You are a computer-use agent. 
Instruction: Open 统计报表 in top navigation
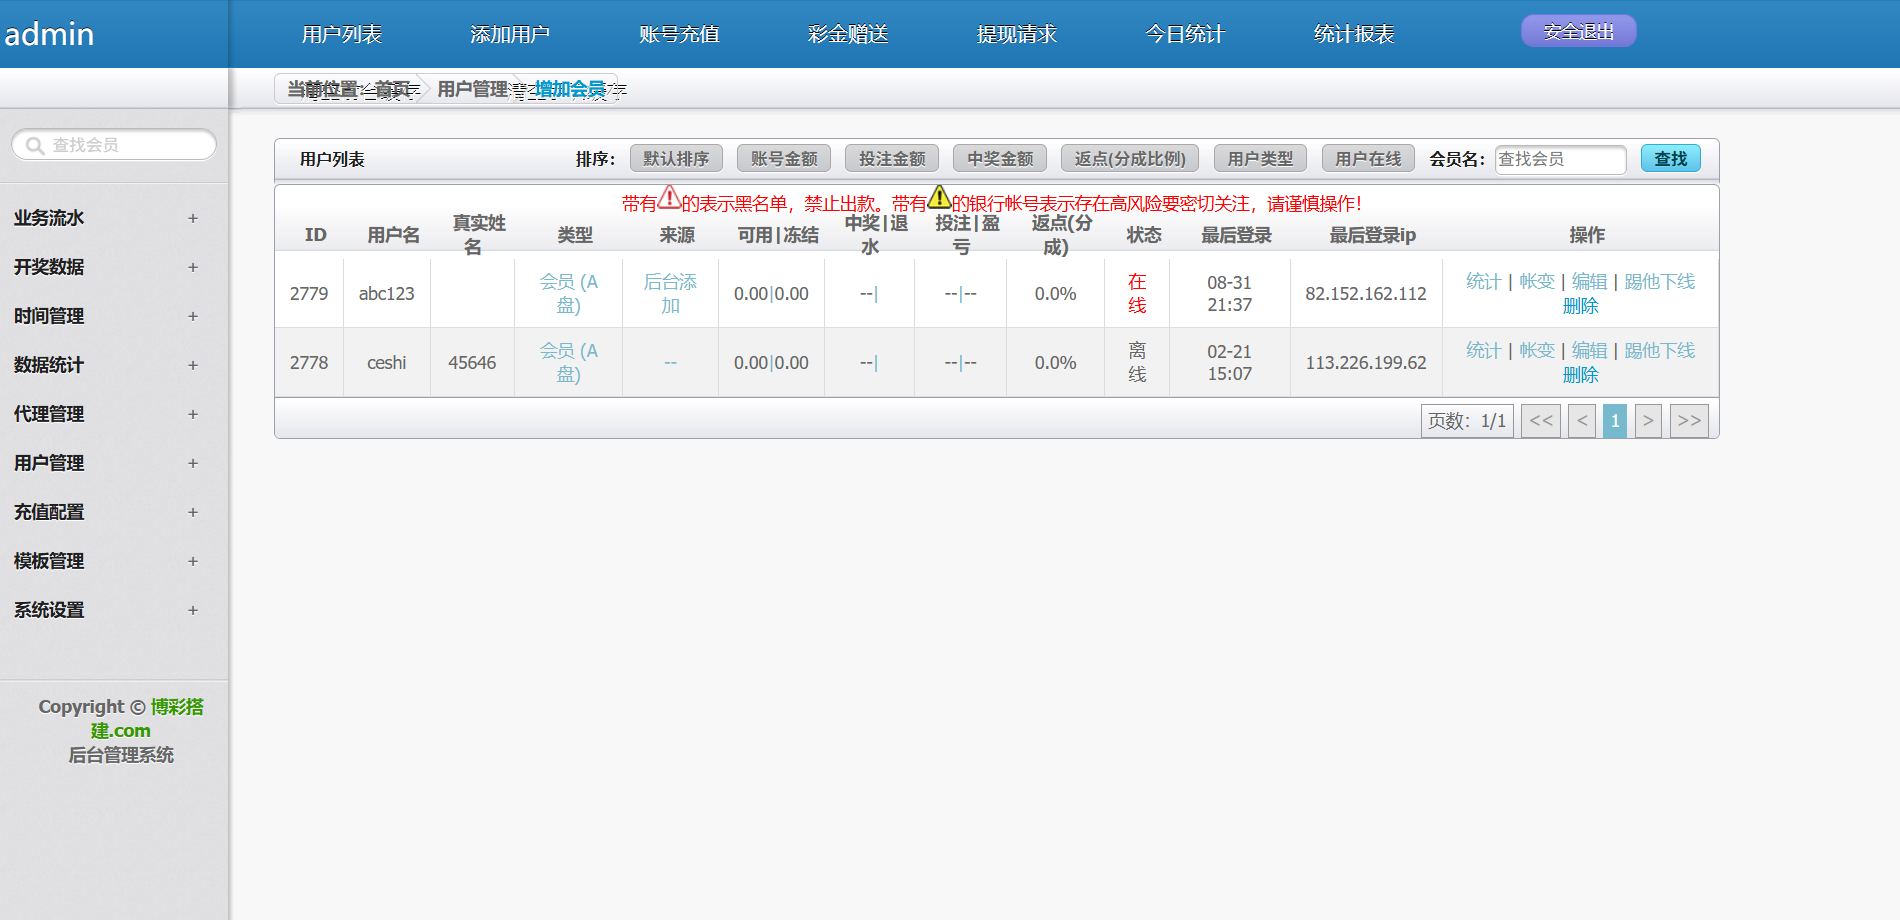tap(1353, 34)
